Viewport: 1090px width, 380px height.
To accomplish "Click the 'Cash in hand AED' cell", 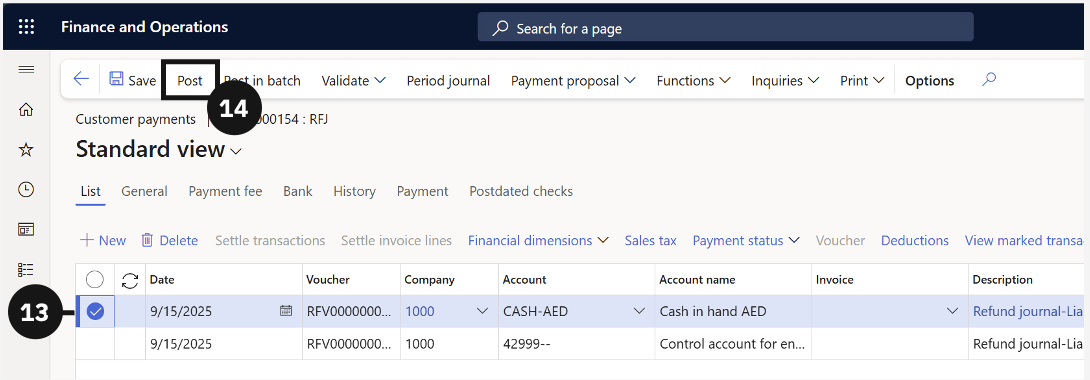I will click(x=733, y=312).
